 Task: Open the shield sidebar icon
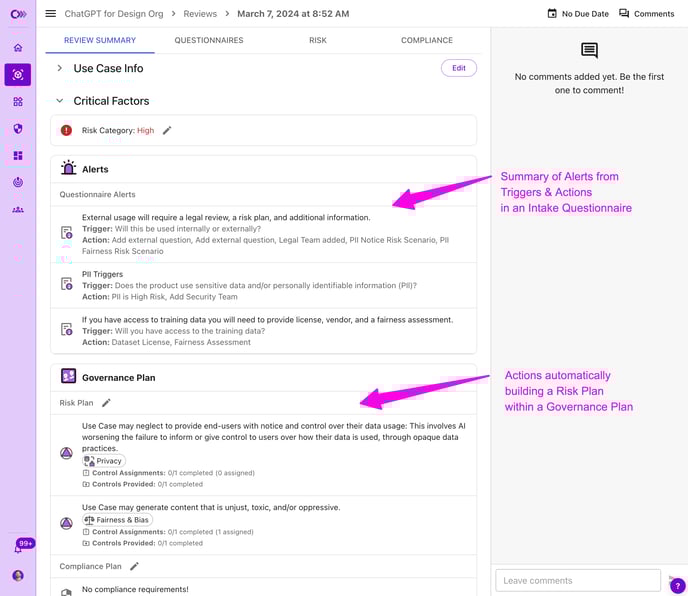[18, 129]
